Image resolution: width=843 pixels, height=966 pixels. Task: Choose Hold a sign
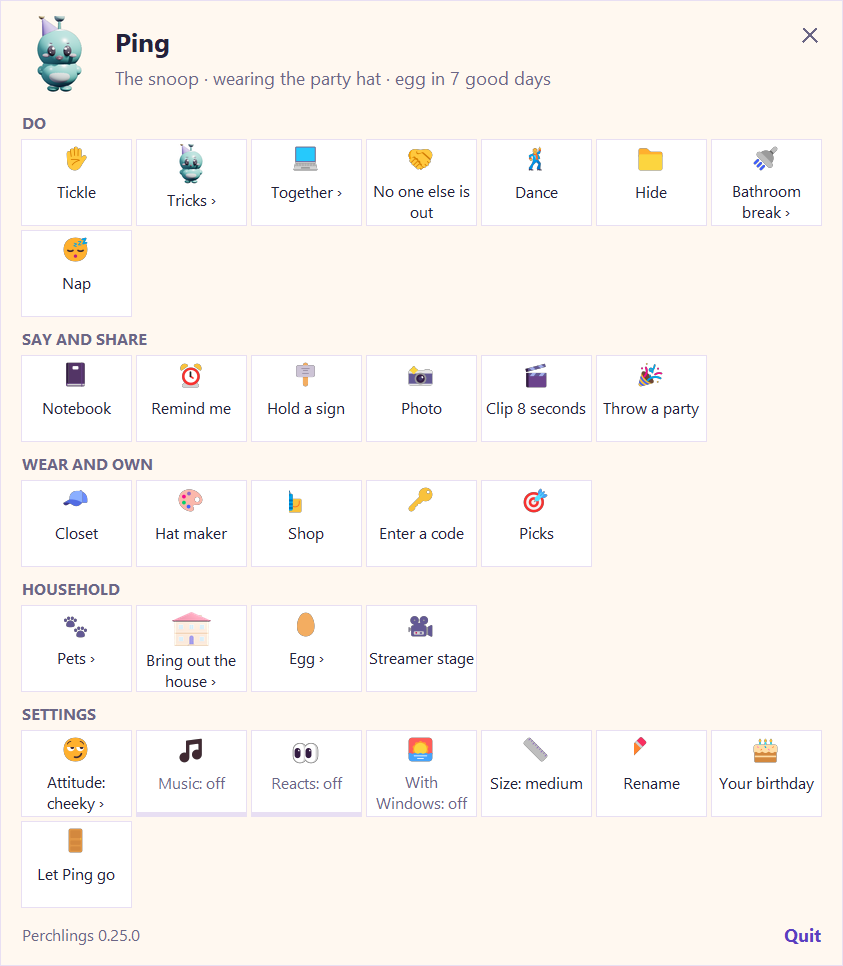(x=306, y=399)
